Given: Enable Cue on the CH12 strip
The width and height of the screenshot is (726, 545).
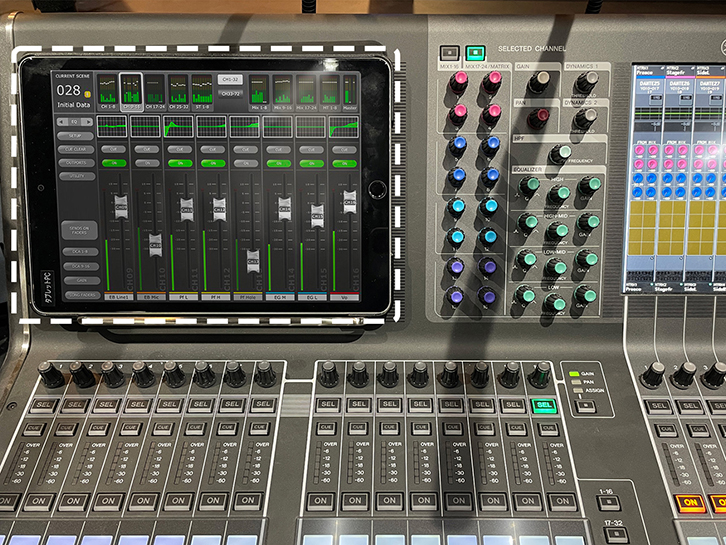Looking at the screenshot, I should pos(212,148).
